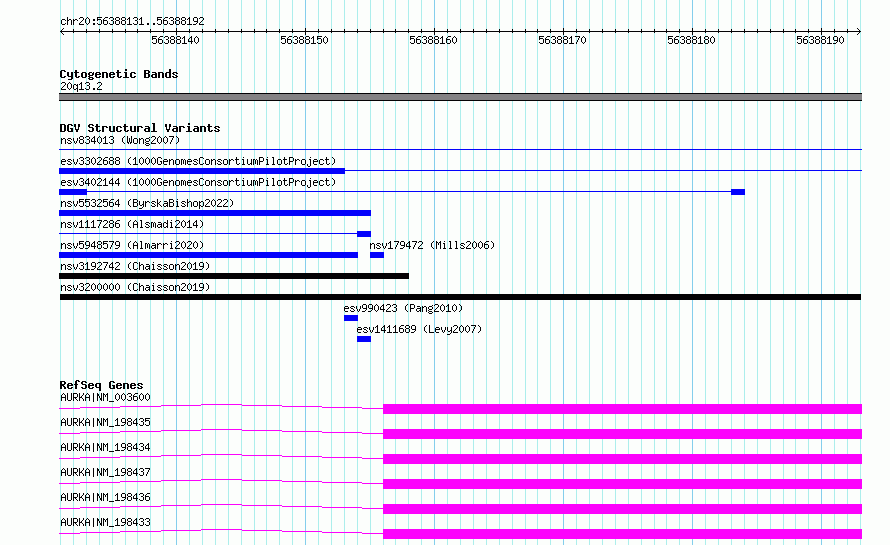
Task: Open variant esv3302688 label
Action: click(x=198, y=161)
